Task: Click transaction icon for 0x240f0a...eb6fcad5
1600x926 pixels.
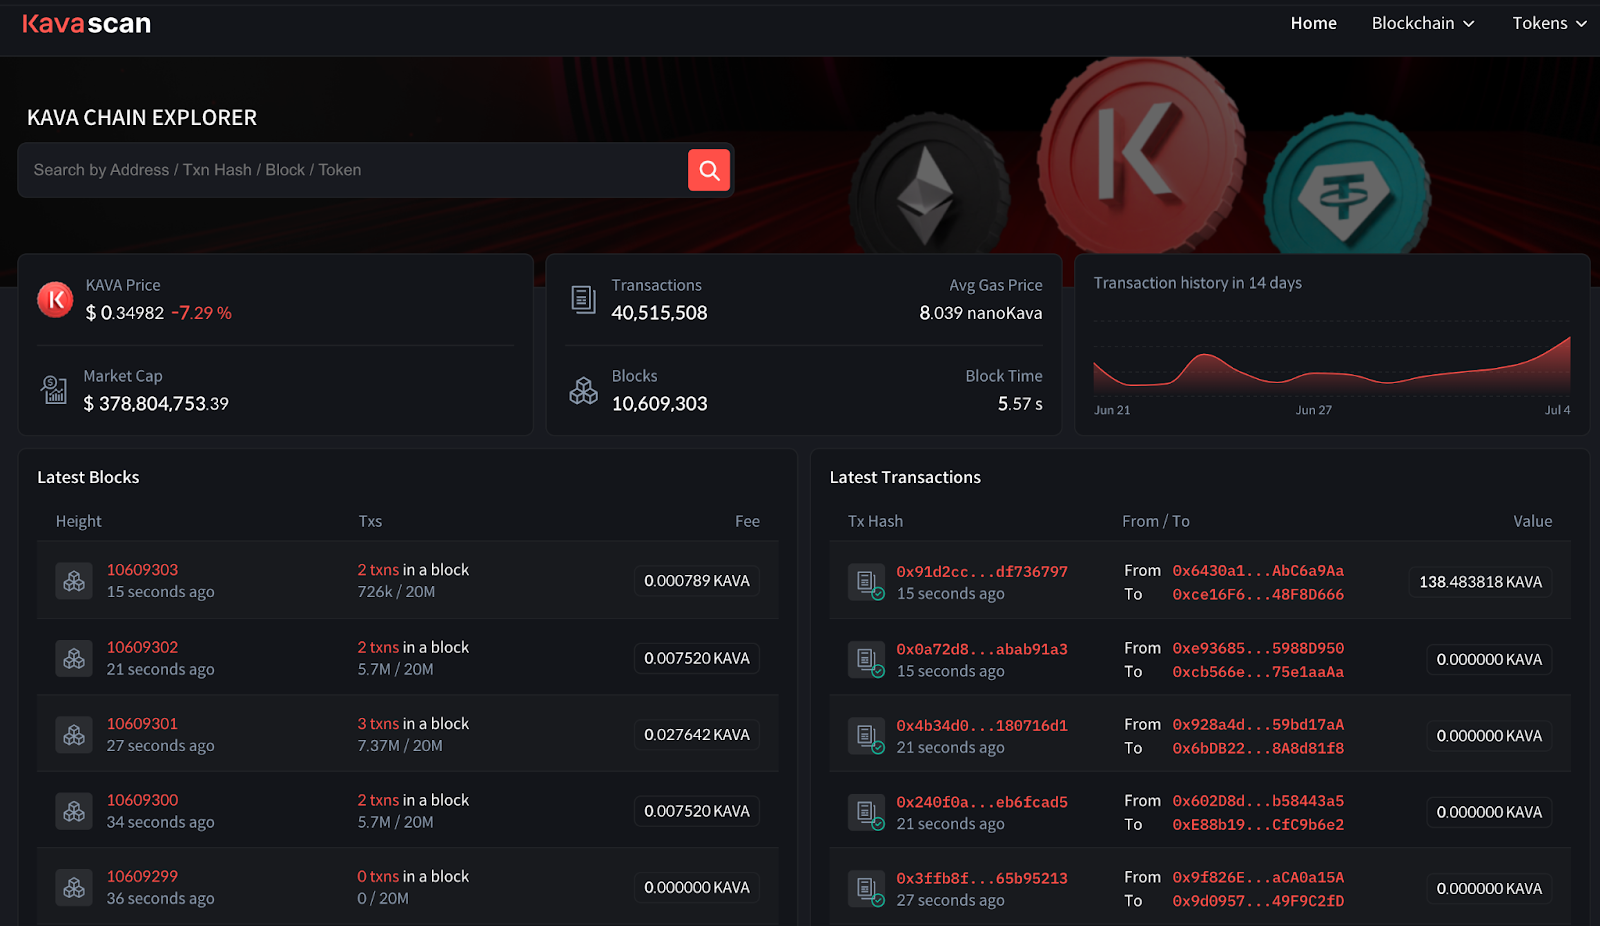Action: [x=867, y=812]
